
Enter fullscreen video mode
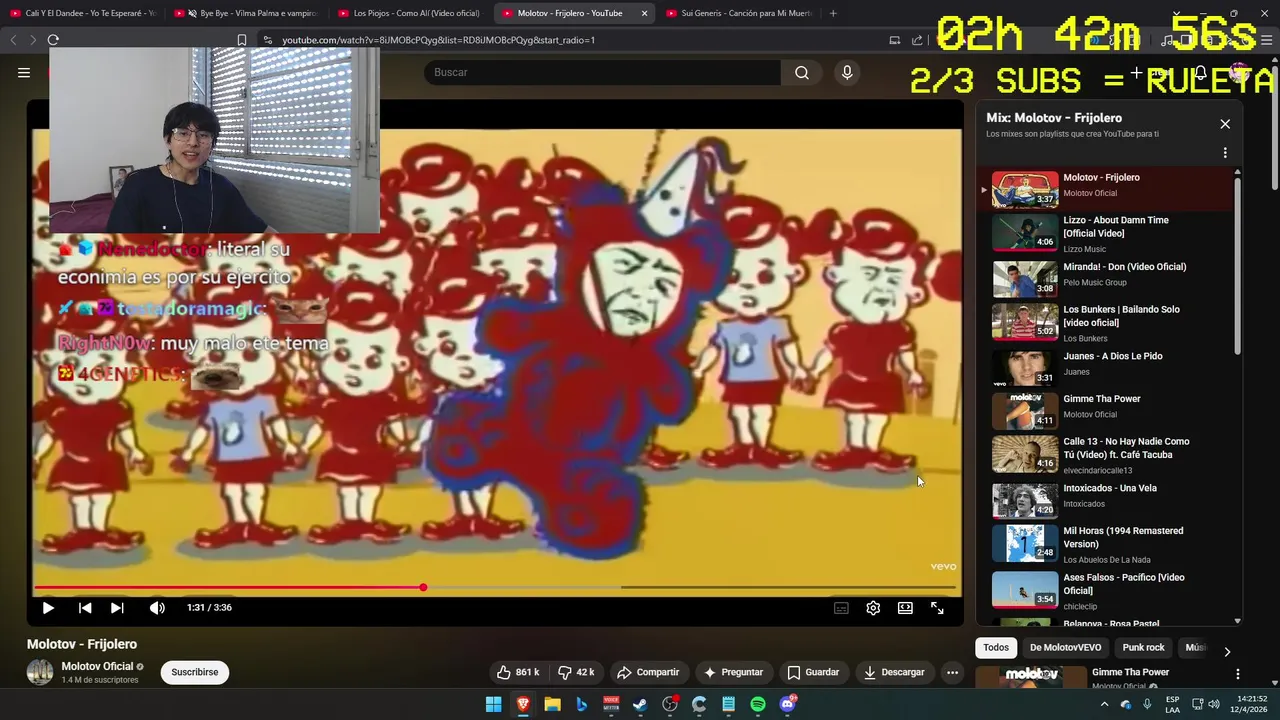[x=937, y=608]
